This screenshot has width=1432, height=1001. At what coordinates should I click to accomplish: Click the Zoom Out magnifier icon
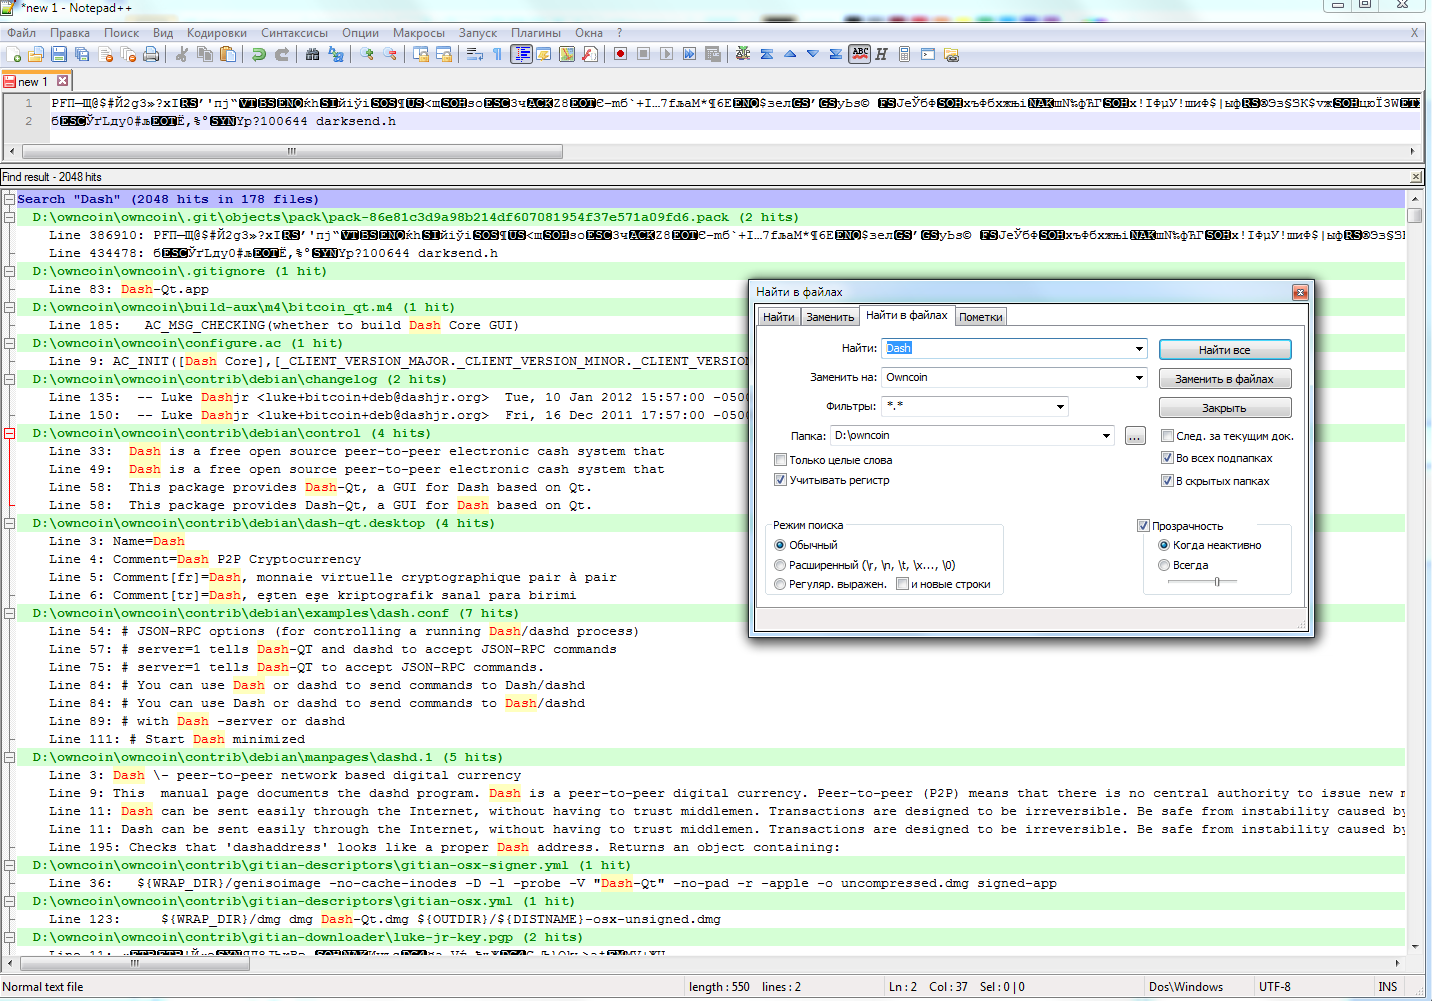click(x=390, y=54)
